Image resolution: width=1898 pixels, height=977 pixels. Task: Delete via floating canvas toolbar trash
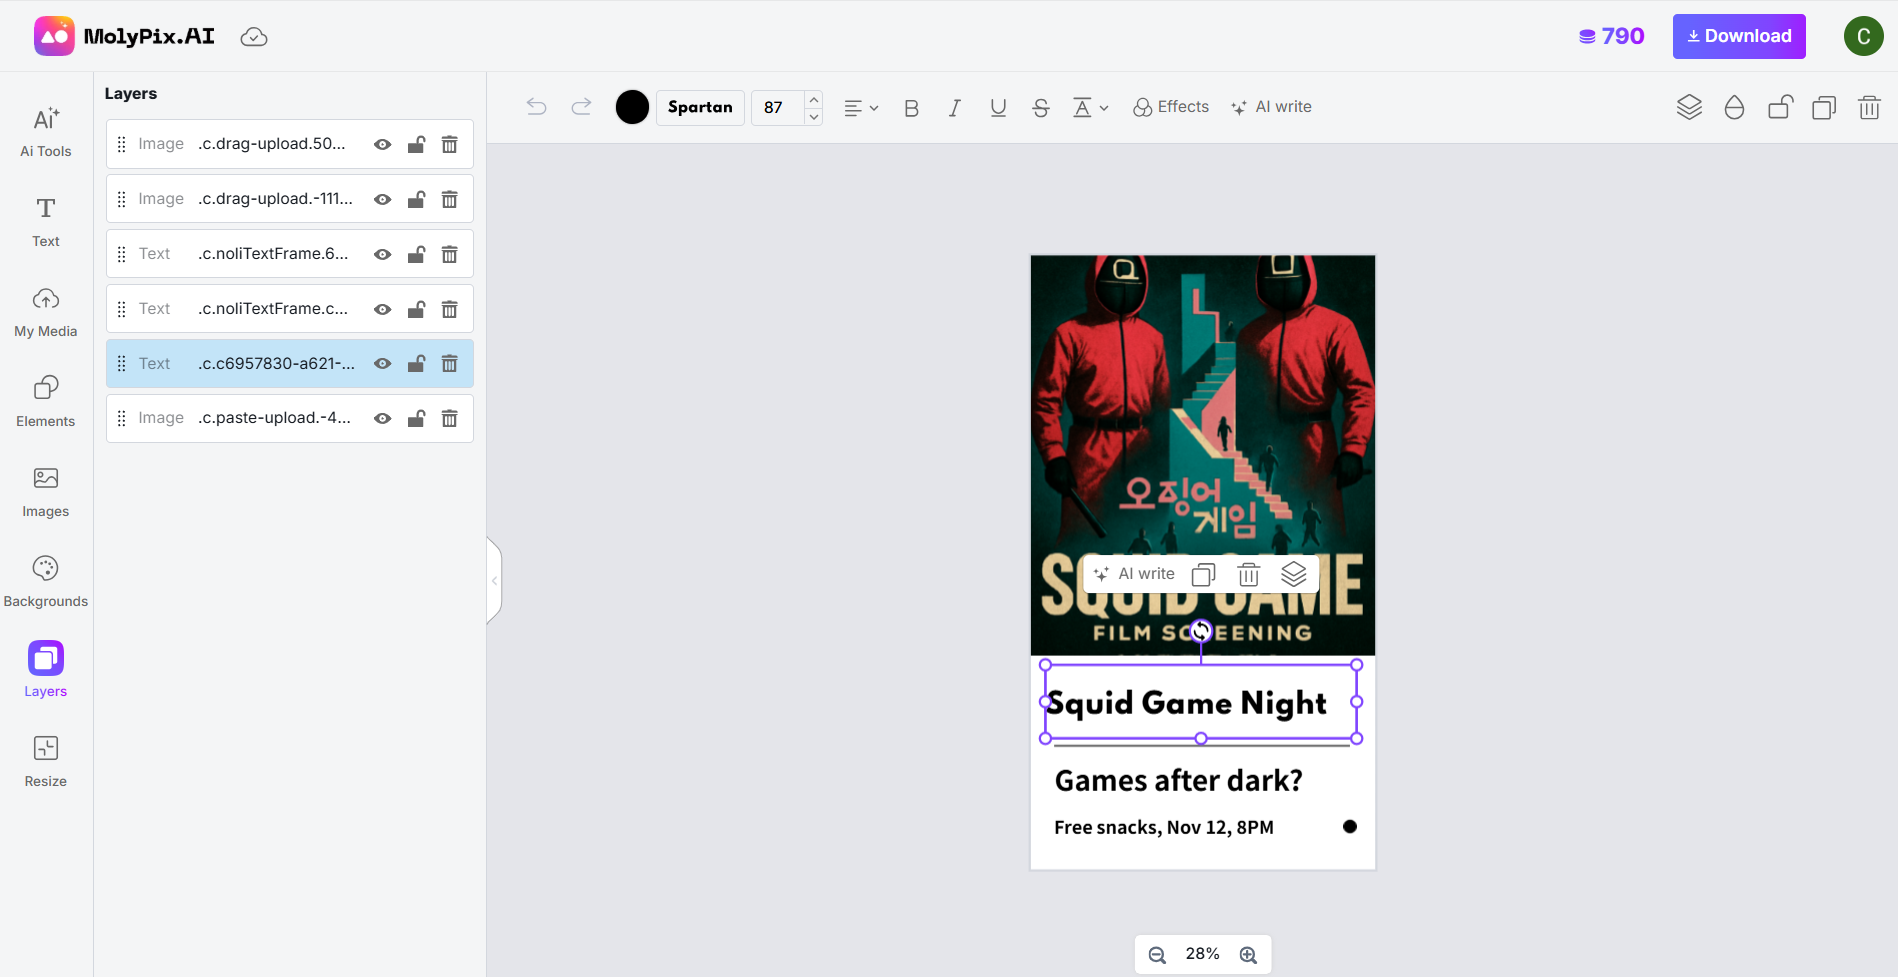(1249, 574)
